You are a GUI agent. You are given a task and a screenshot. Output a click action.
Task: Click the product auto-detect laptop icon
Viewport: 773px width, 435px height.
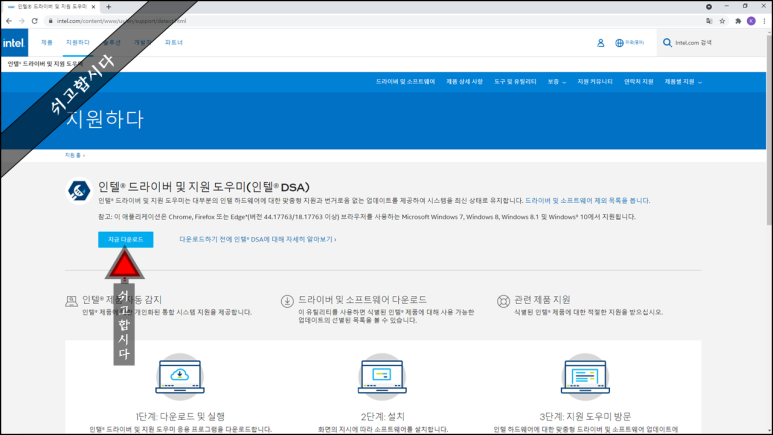tap(71, 301)
